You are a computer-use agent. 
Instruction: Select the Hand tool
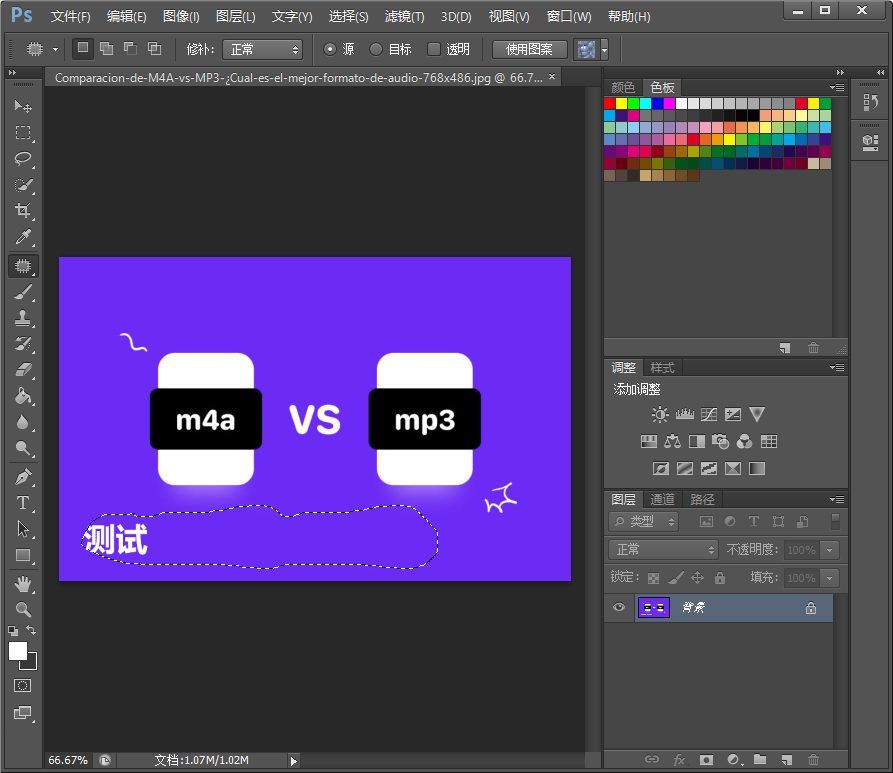23,583
